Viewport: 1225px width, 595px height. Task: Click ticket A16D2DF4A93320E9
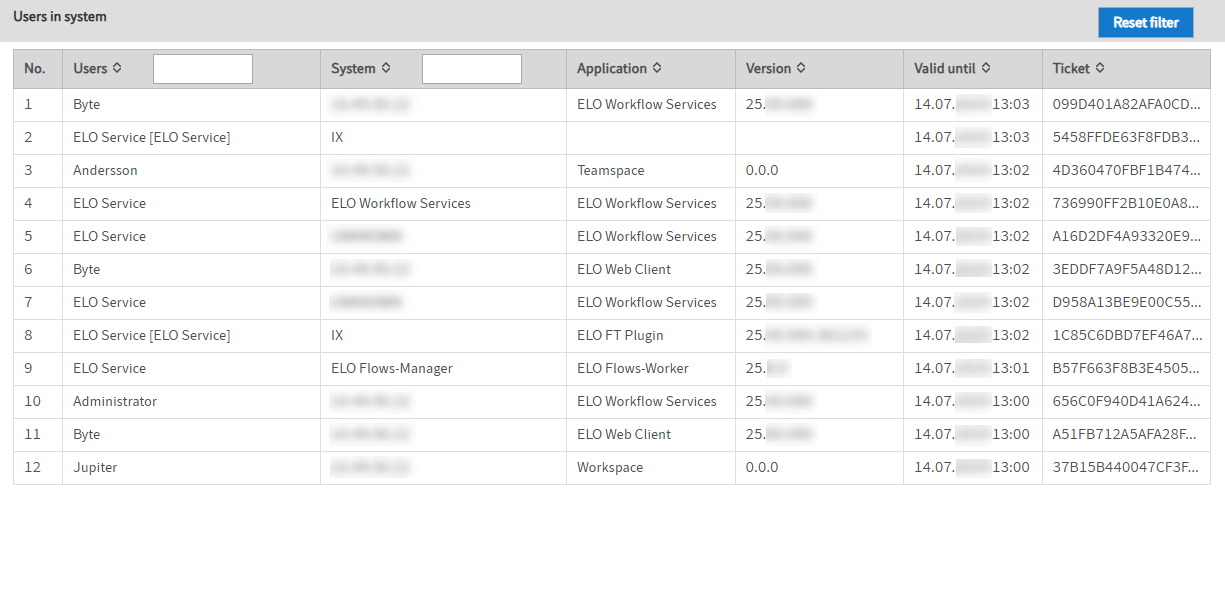1127,236
